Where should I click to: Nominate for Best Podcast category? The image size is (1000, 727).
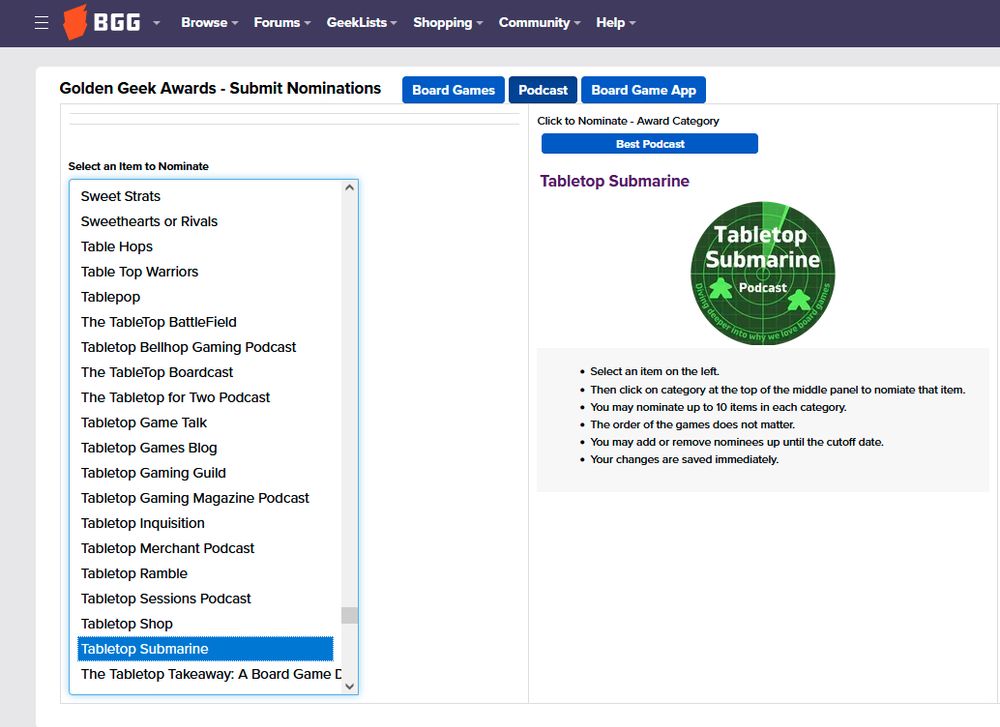tap(650, 144)
